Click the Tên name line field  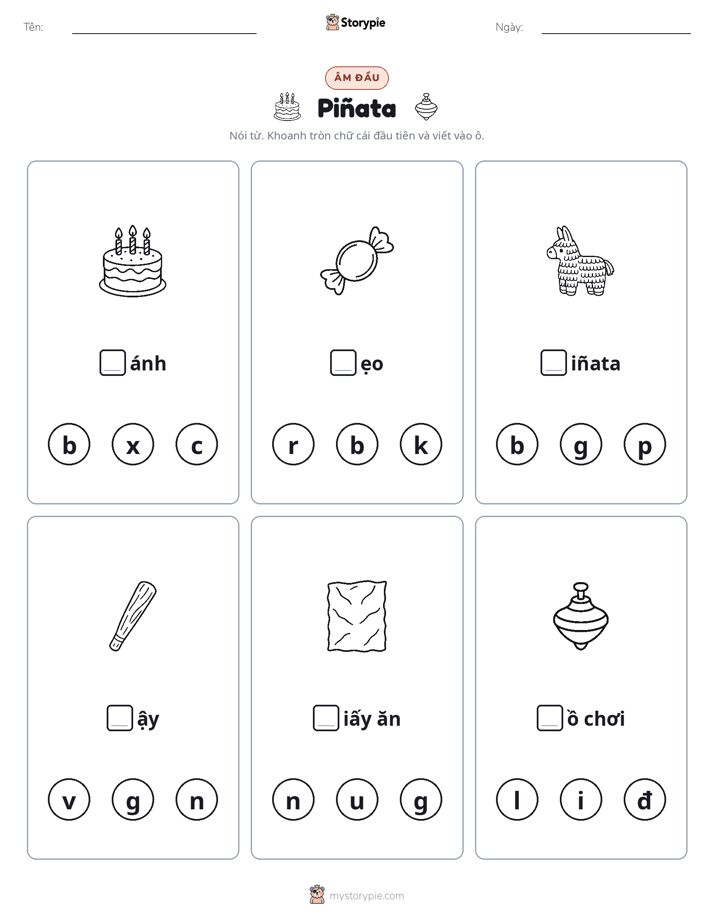pyautogui.click(x=164, y=28)
